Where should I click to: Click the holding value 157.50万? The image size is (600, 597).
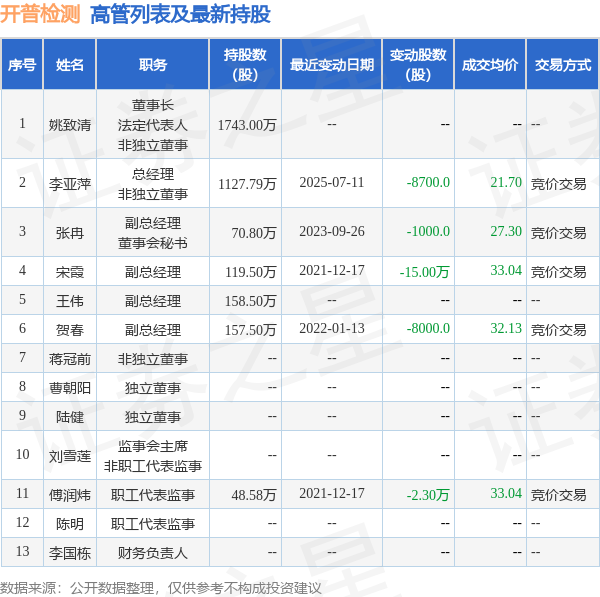pos(251,329)
